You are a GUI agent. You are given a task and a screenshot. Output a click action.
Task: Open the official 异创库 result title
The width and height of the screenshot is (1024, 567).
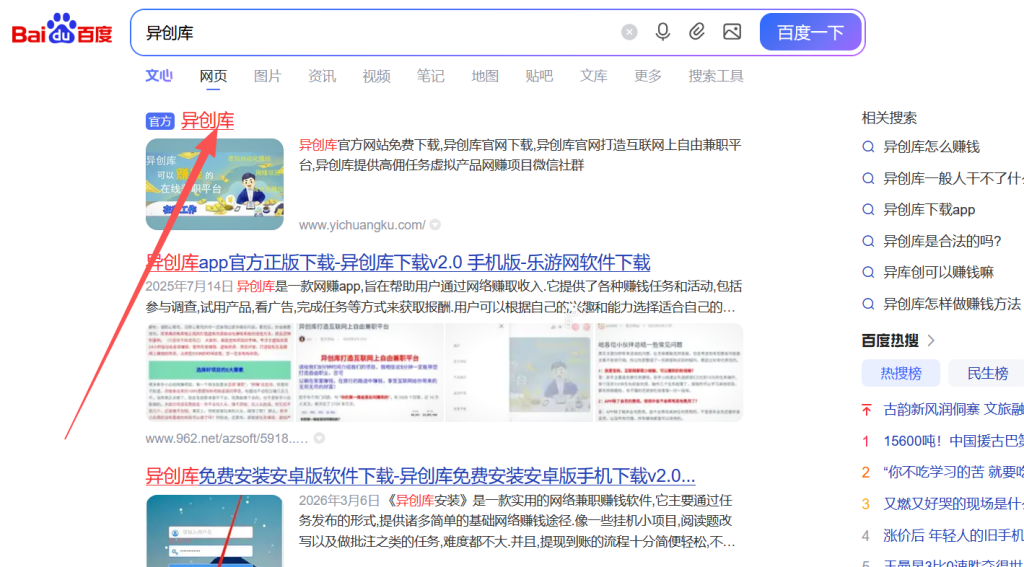(207, 121)
